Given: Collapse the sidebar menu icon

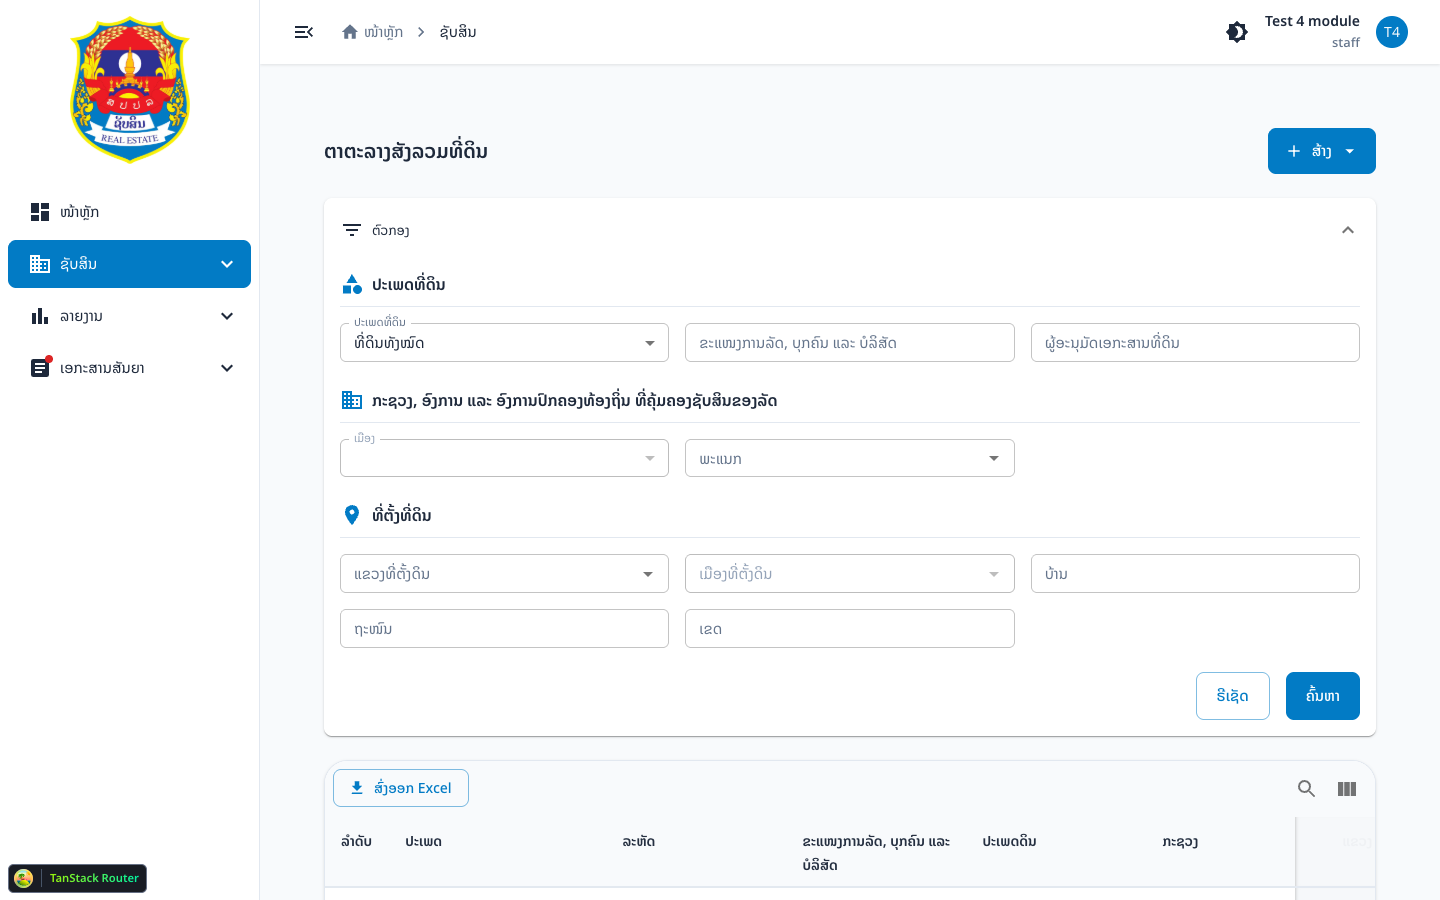Looking at the screenshot, I should [304, 32].
